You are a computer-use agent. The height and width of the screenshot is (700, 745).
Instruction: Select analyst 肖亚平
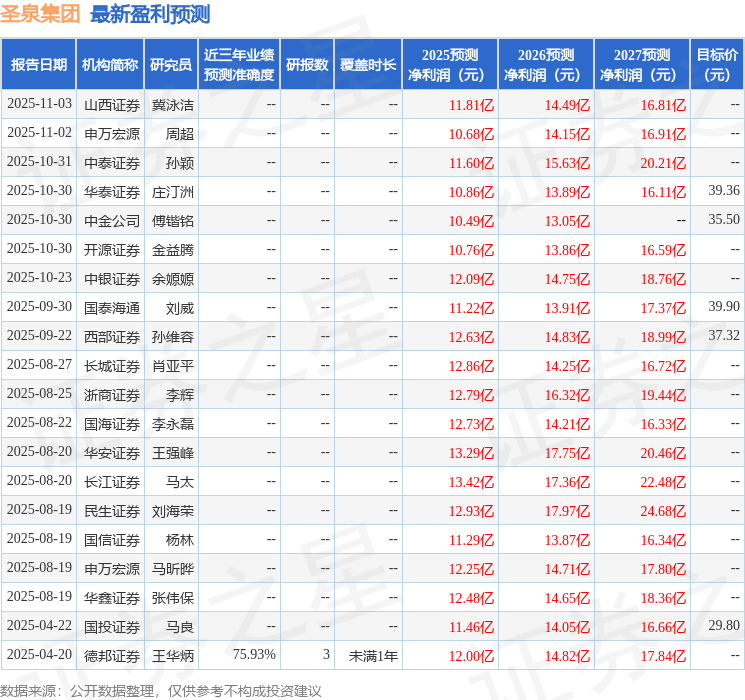[173, 366]
